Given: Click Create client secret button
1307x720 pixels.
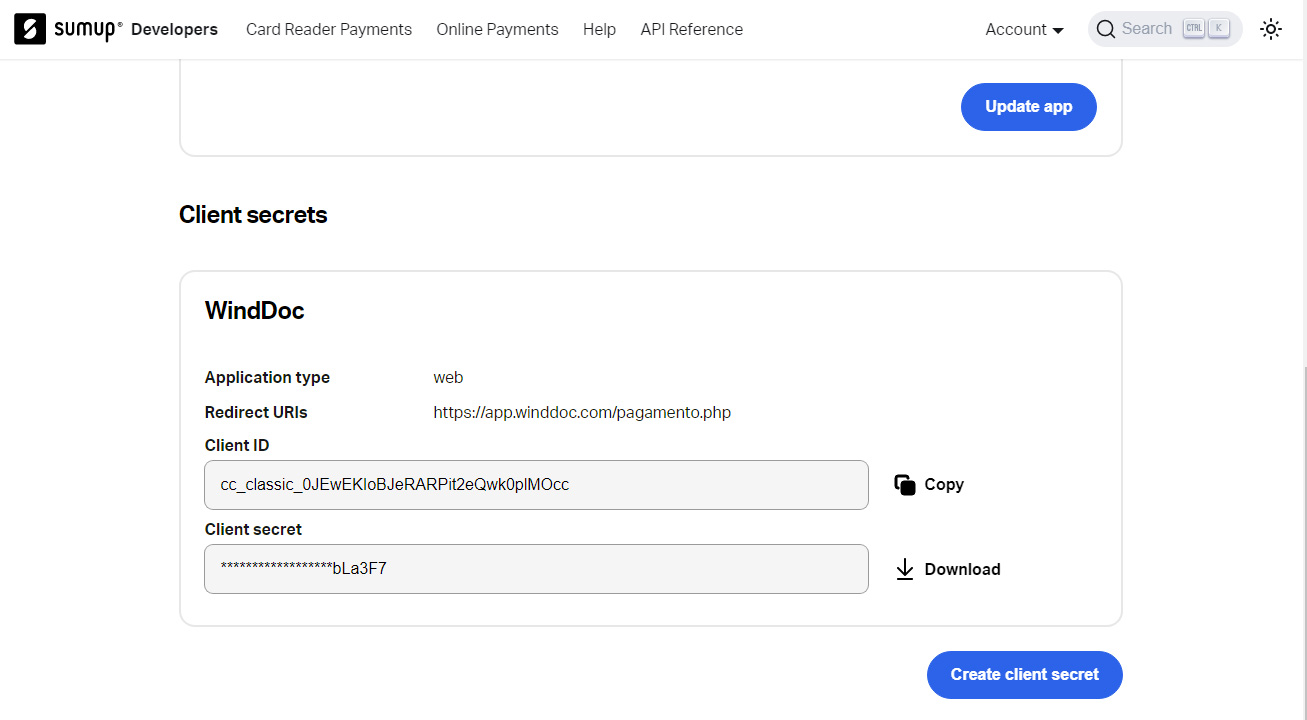Looking at the screenshot, I should point(1024,674).
